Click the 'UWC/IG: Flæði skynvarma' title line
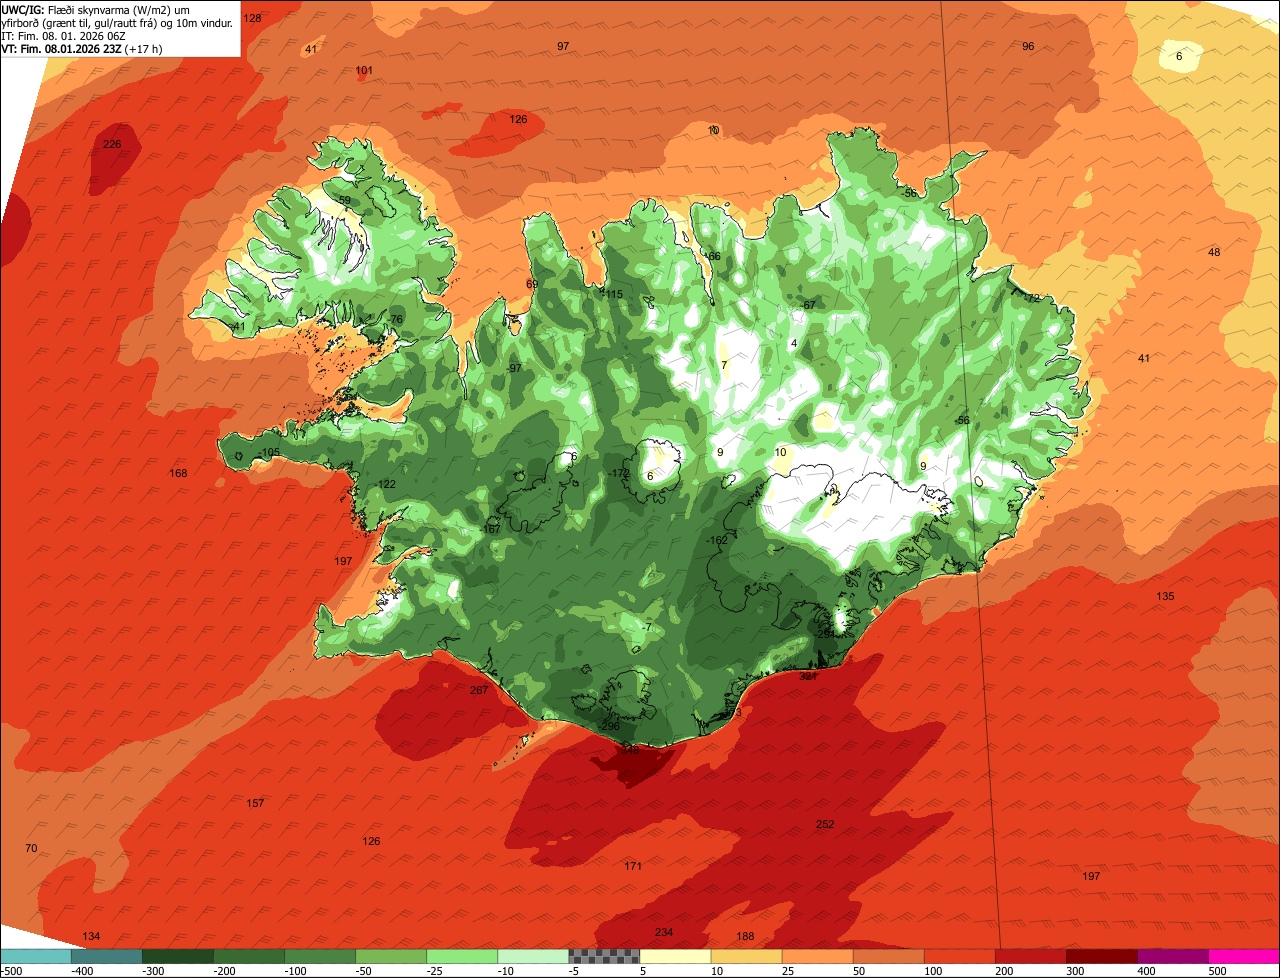 coord(96,9)
